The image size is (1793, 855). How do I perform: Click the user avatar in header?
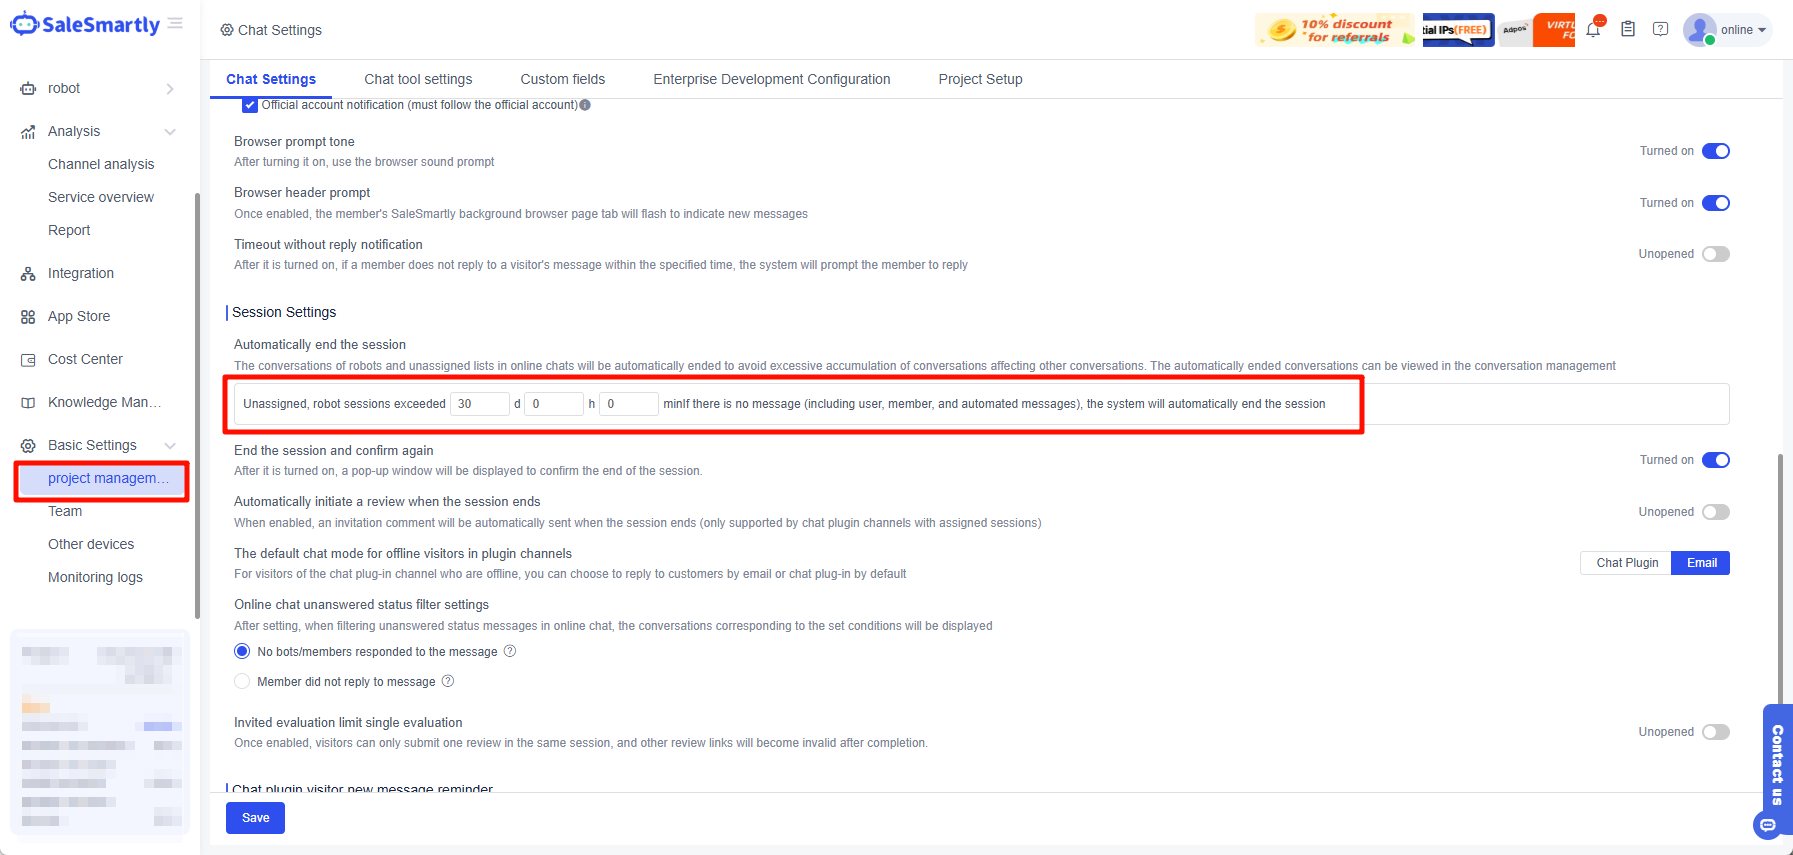1699,29
